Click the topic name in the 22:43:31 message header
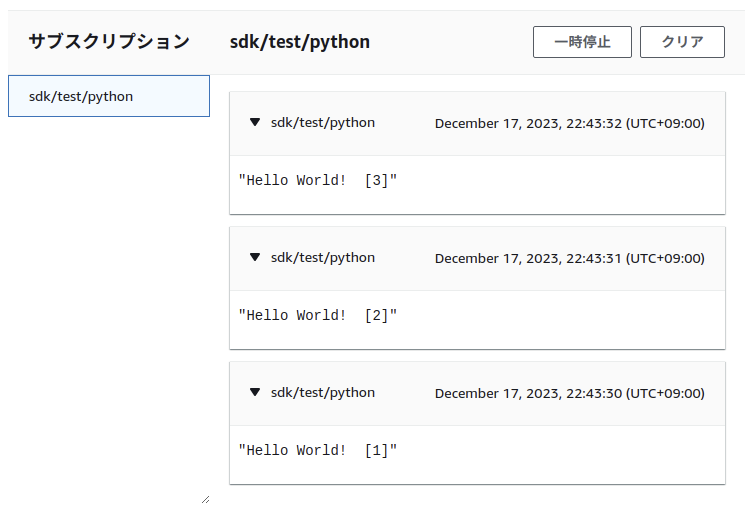This screenshot has width=753, height=505. coord(323,258)
